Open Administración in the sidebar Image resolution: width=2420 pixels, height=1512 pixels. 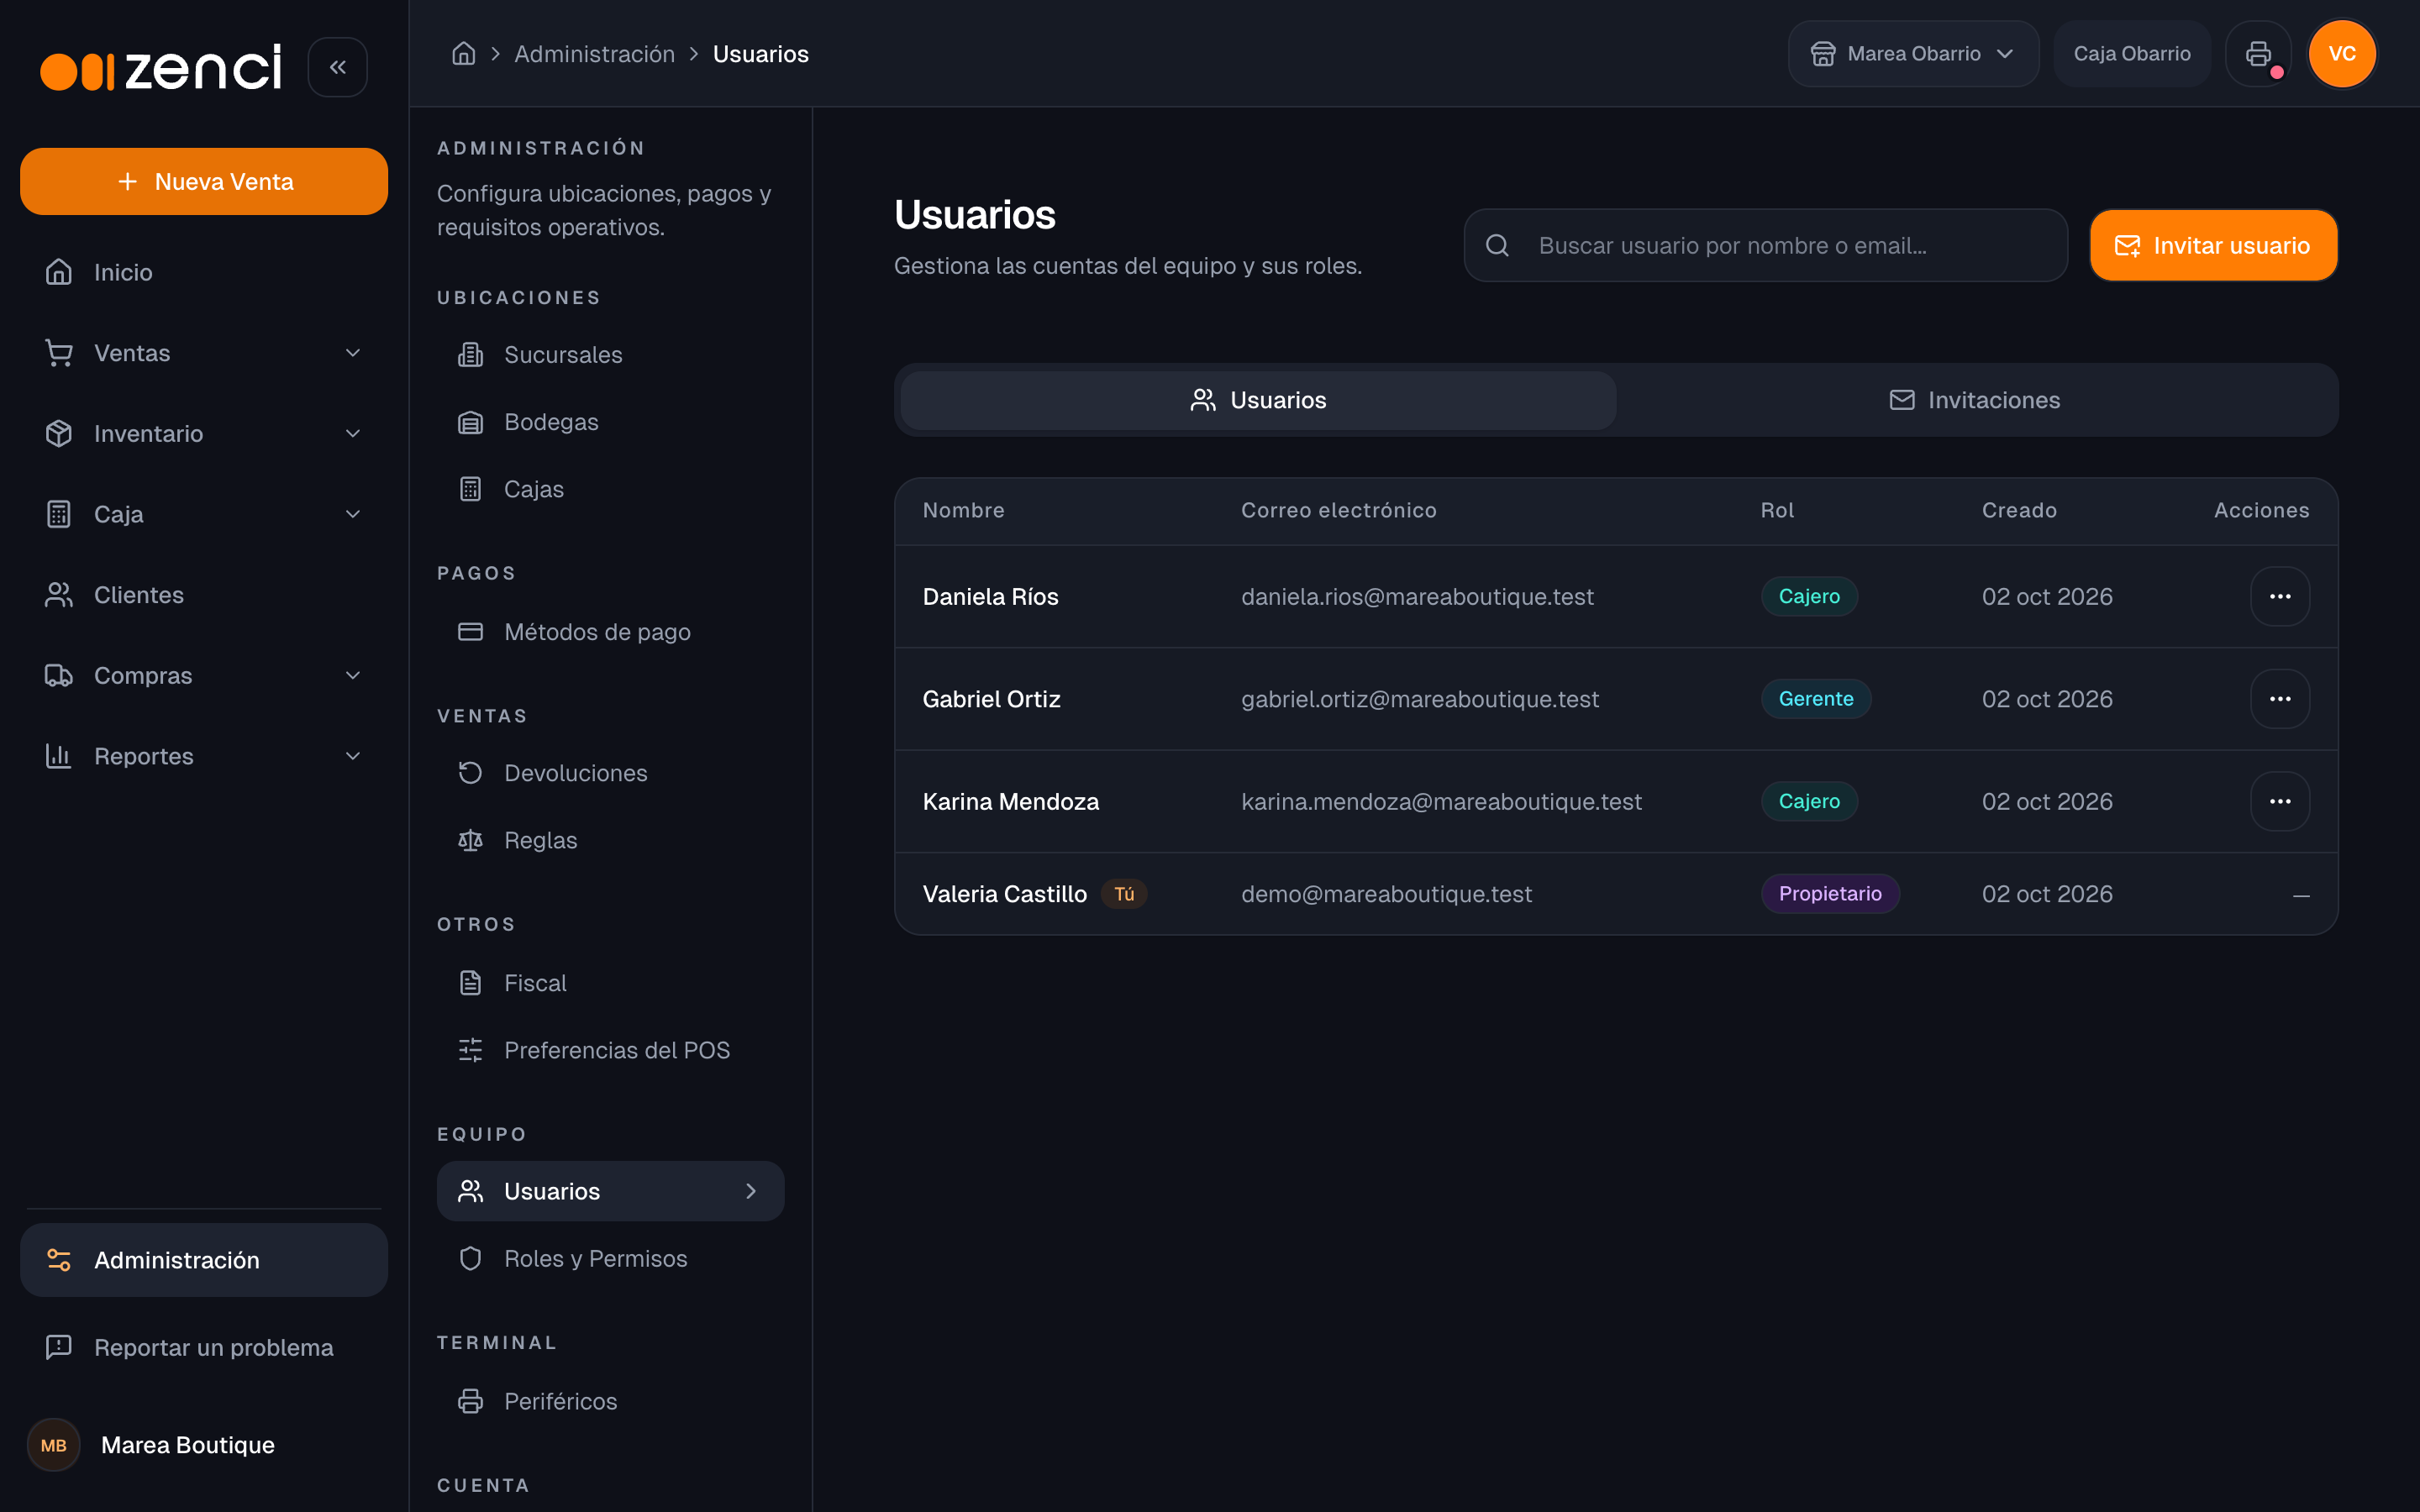coord(204,1260)
